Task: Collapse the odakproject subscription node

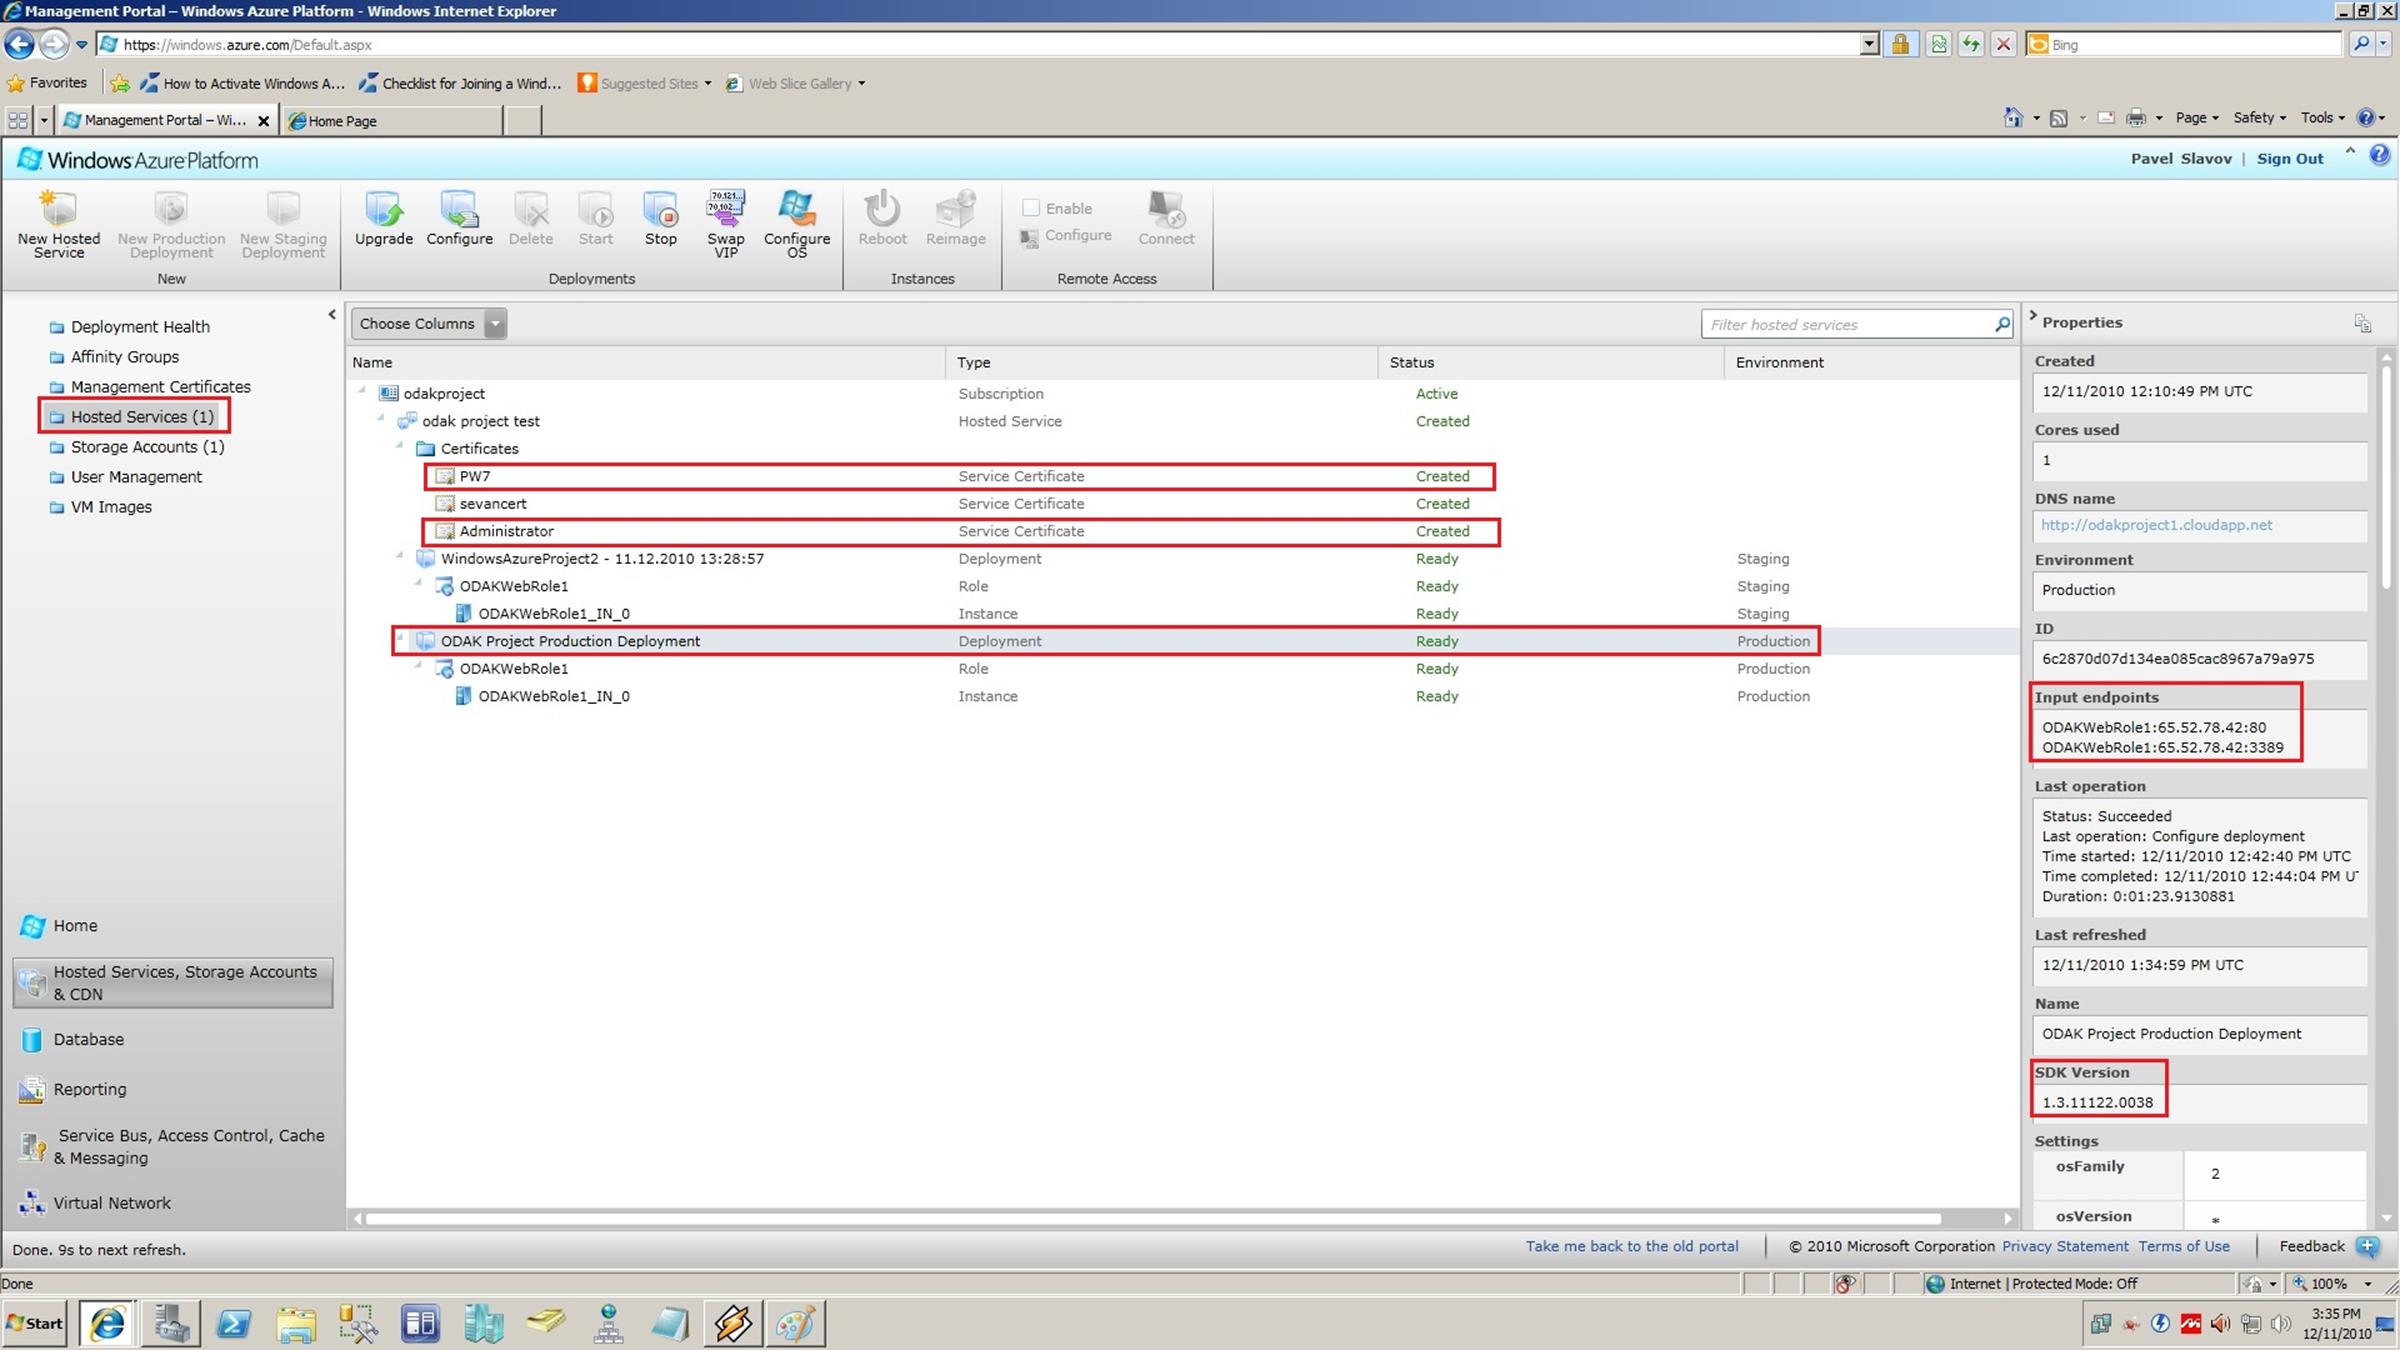Action: coord(362,392)
